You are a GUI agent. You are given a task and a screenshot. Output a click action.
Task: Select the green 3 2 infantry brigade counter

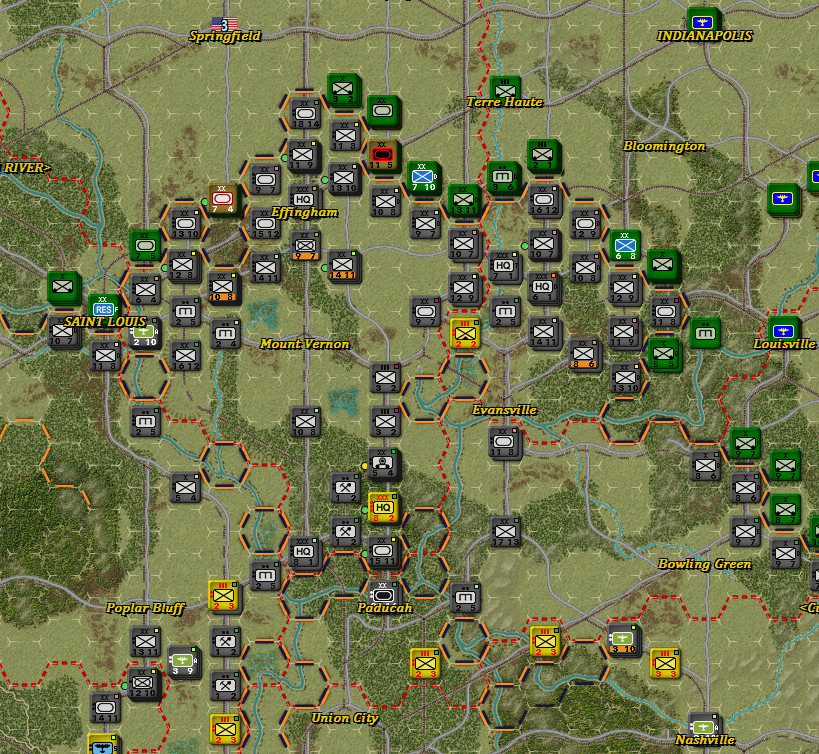(343, 90)
